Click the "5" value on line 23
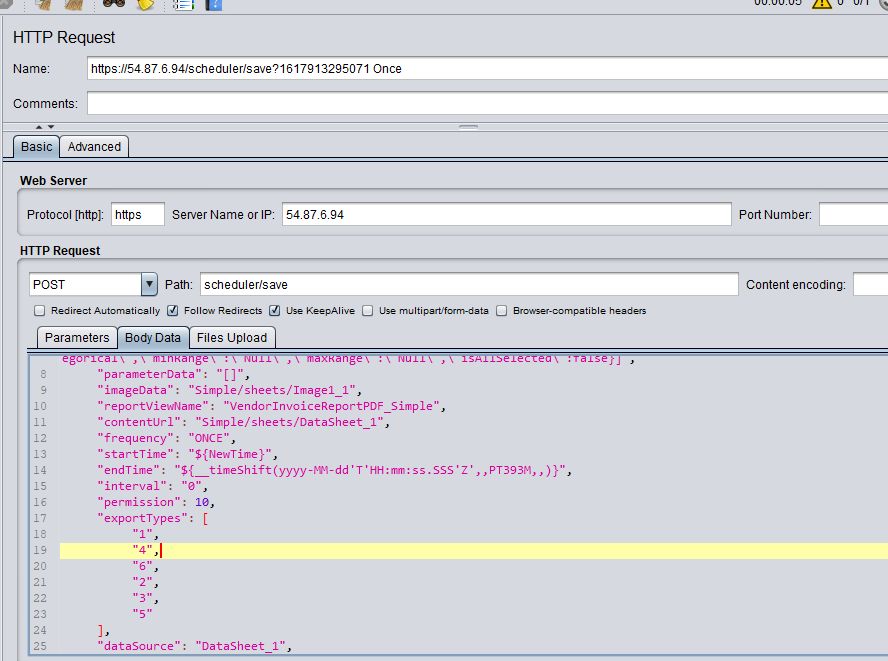Screen dimensions: 888x661 click(x=142, y=614)
